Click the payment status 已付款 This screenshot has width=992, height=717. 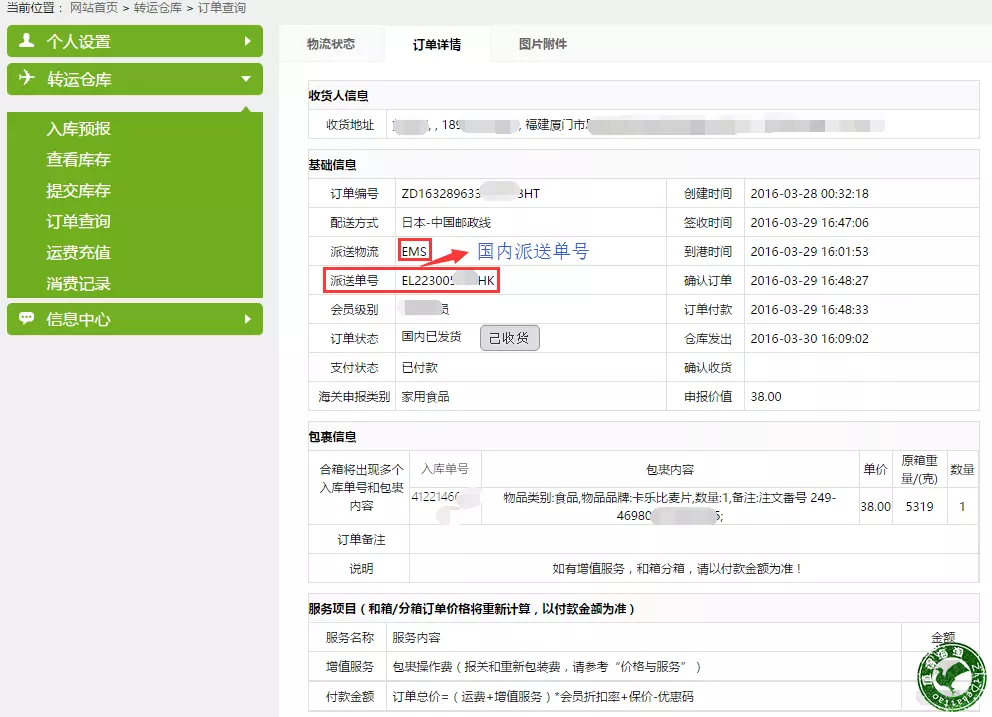coord(419,367)
